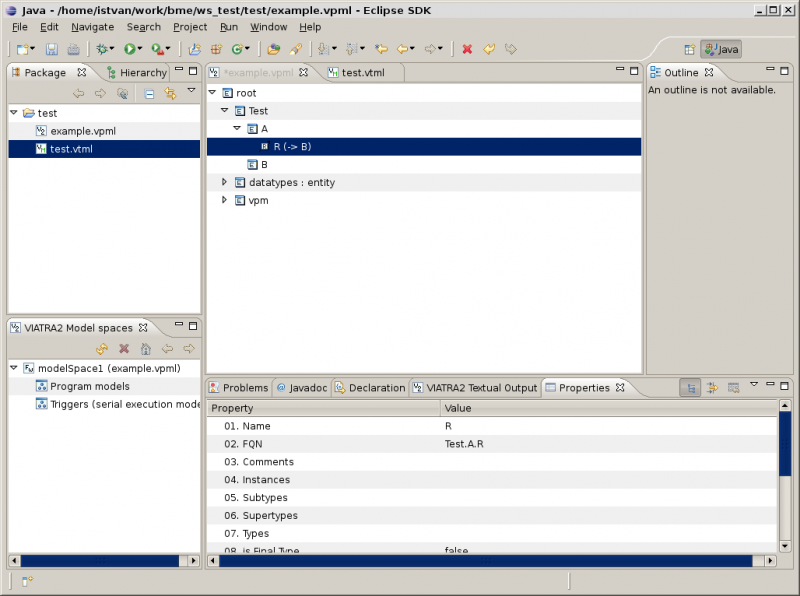Click the Open Perspective icon

click(x=689, y=49)
